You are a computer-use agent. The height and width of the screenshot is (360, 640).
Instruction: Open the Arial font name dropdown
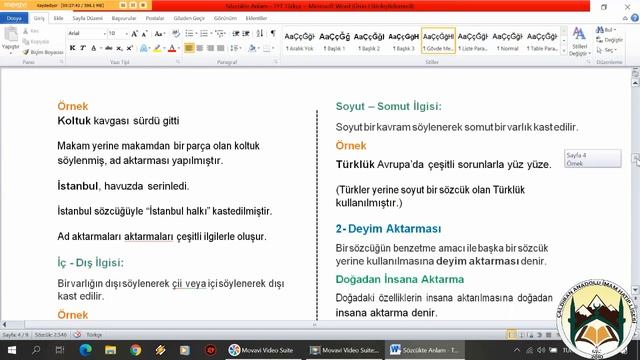point(104,33)
